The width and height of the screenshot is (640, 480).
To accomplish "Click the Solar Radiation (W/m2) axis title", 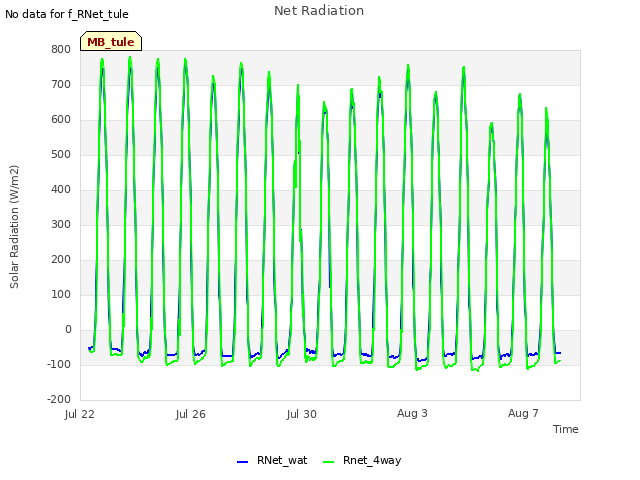I will (x=14, y=227).
